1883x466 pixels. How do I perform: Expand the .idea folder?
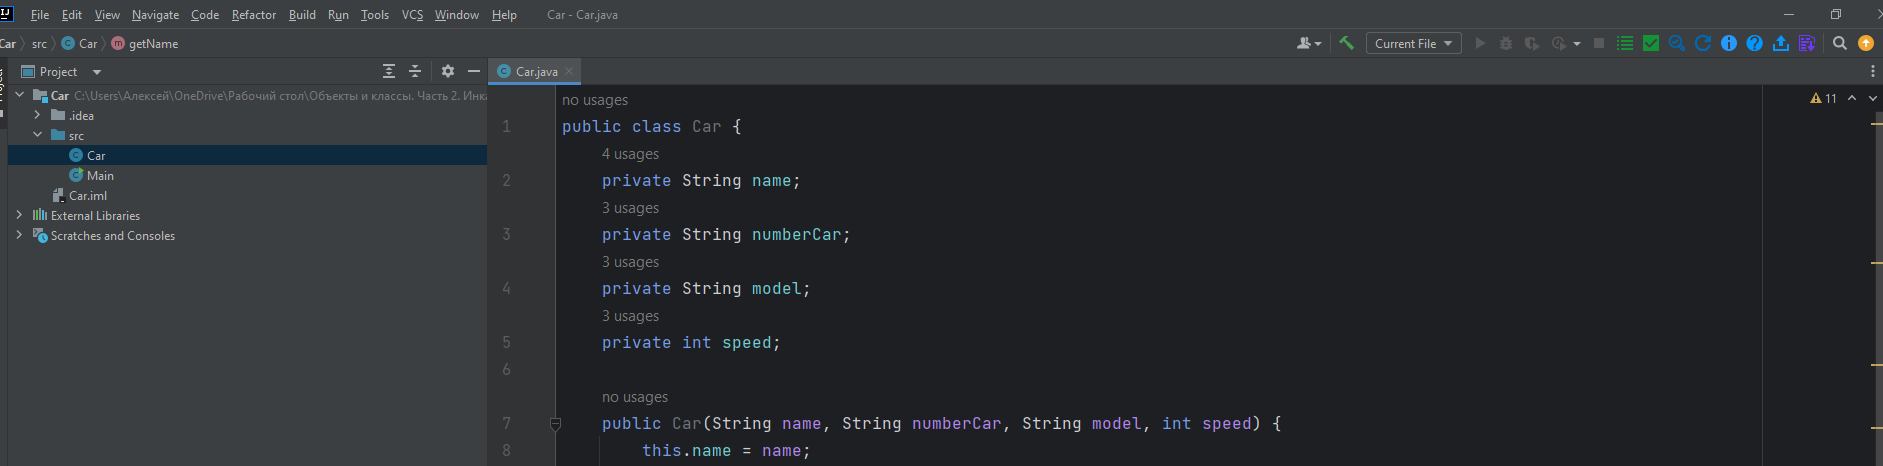pyautogui.click(x=37, y=115)
